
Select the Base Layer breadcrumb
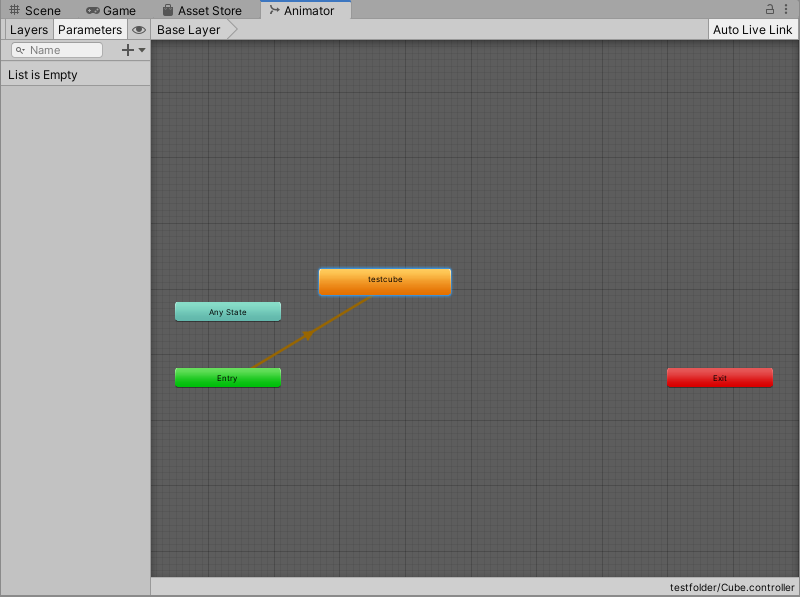pos(188,29)
